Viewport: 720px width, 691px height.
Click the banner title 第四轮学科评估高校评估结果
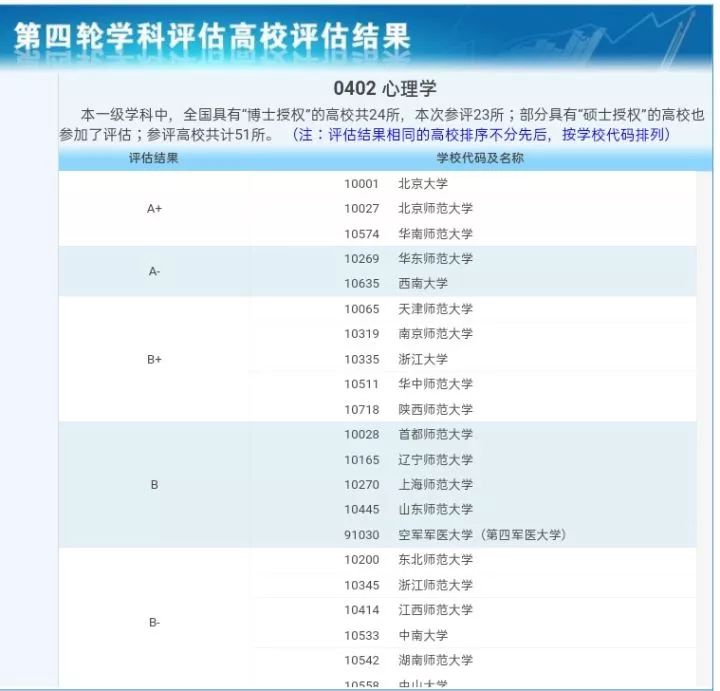[x=212, y=37]
